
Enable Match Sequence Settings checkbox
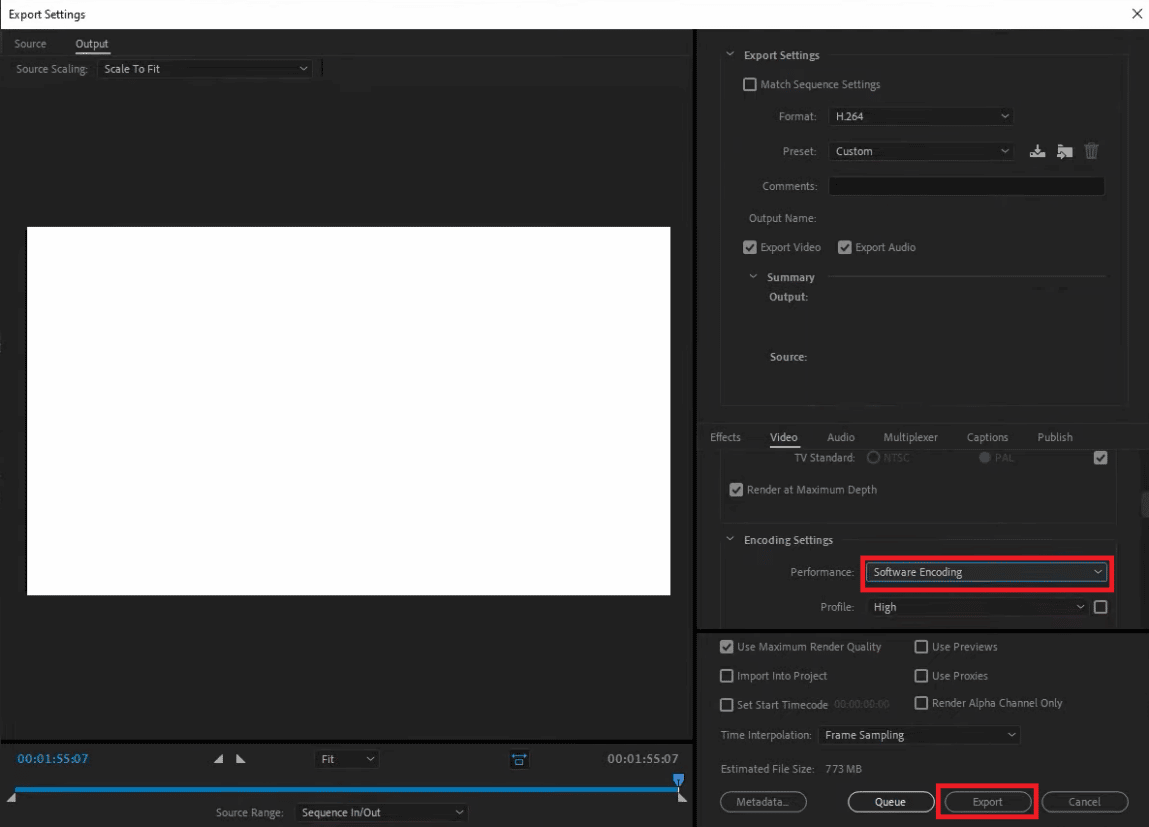750,84
